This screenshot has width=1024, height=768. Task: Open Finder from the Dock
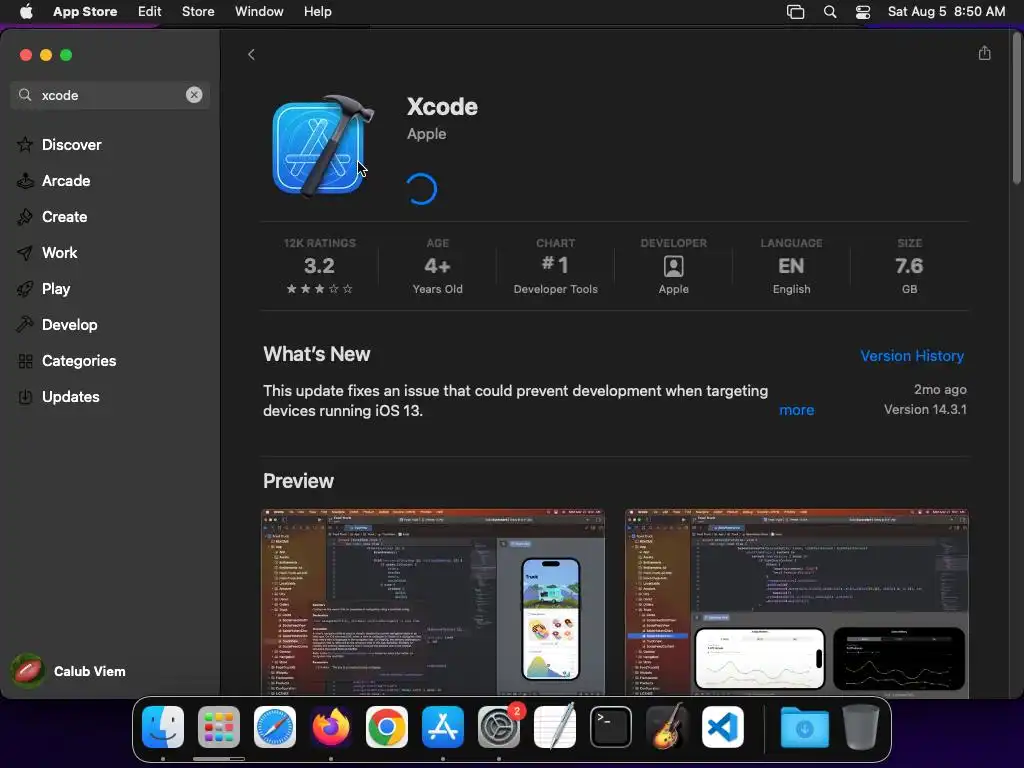coord(163,727)
